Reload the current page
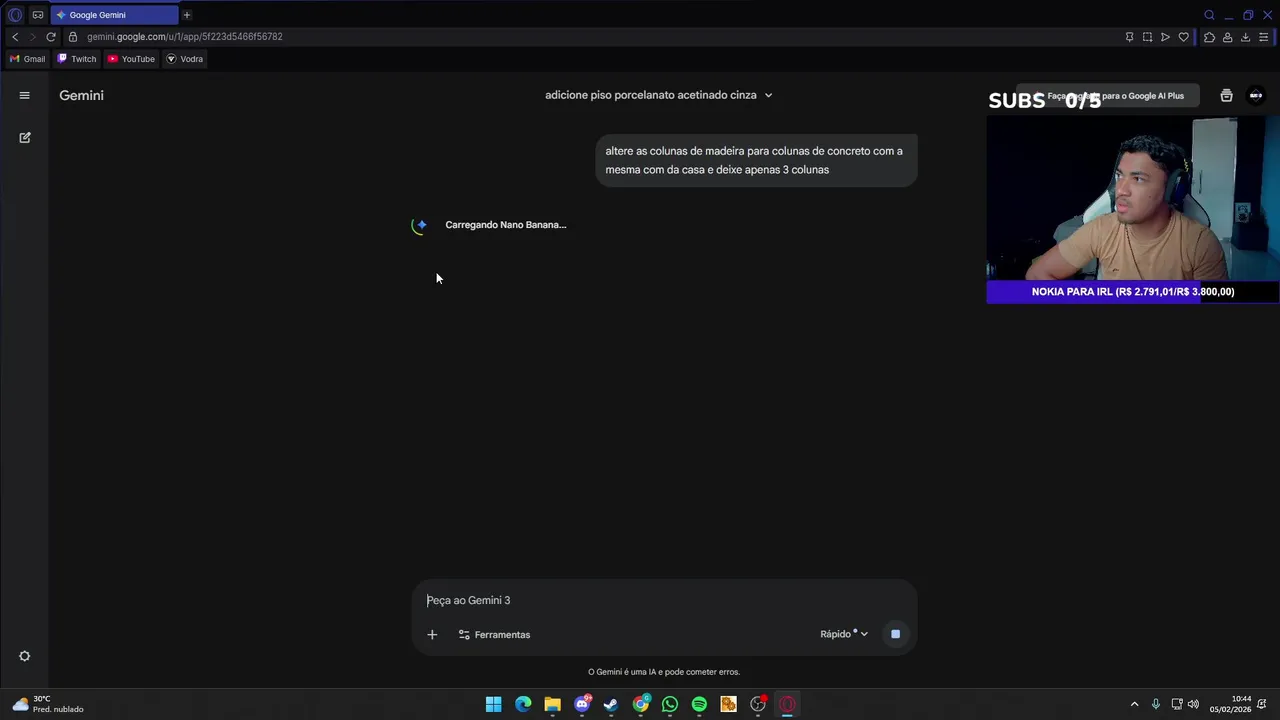1280x720 pixels. (51, 37)
